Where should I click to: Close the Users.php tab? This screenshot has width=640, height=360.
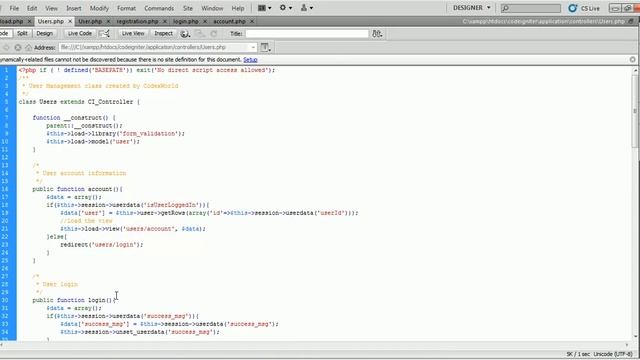(x=70, y=21)
